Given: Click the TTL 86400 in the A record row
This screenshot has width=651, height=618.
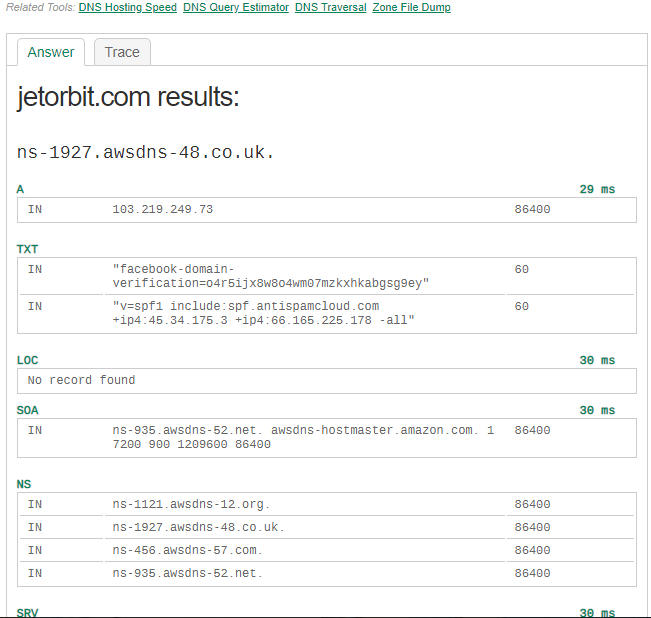Looking at the screenshot, I should (x=532, y=209).
